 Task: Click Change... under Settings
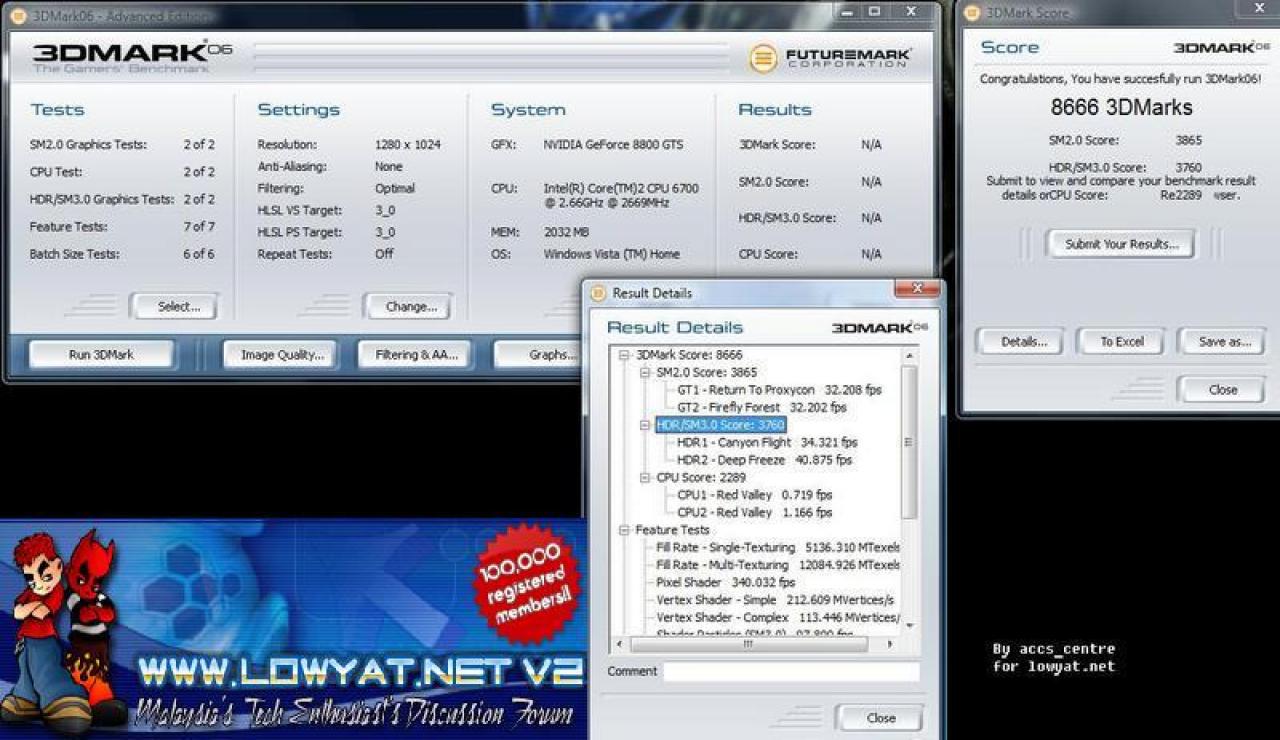tap(408, 307)
